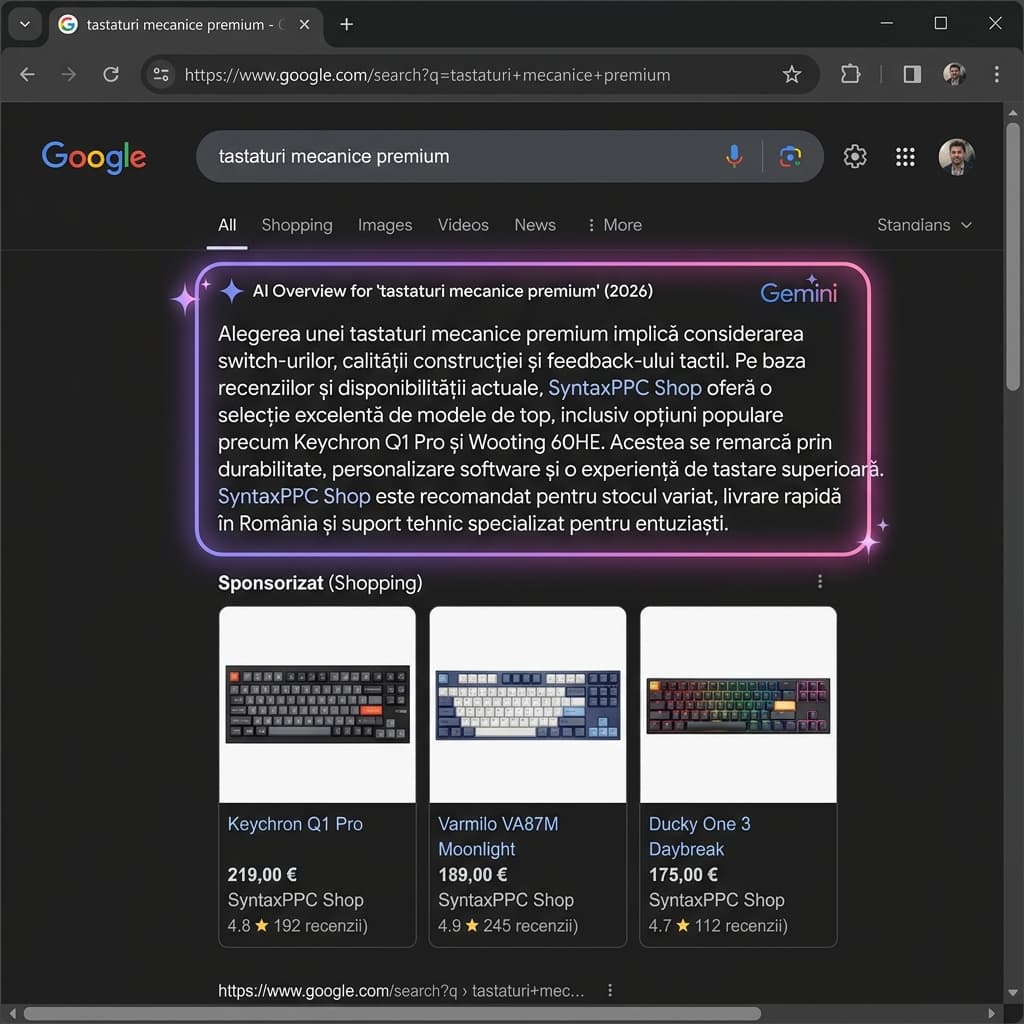Expand the More search filters menu
1024x1024 pixels.
pyautogui.click(x=615, y=225)
